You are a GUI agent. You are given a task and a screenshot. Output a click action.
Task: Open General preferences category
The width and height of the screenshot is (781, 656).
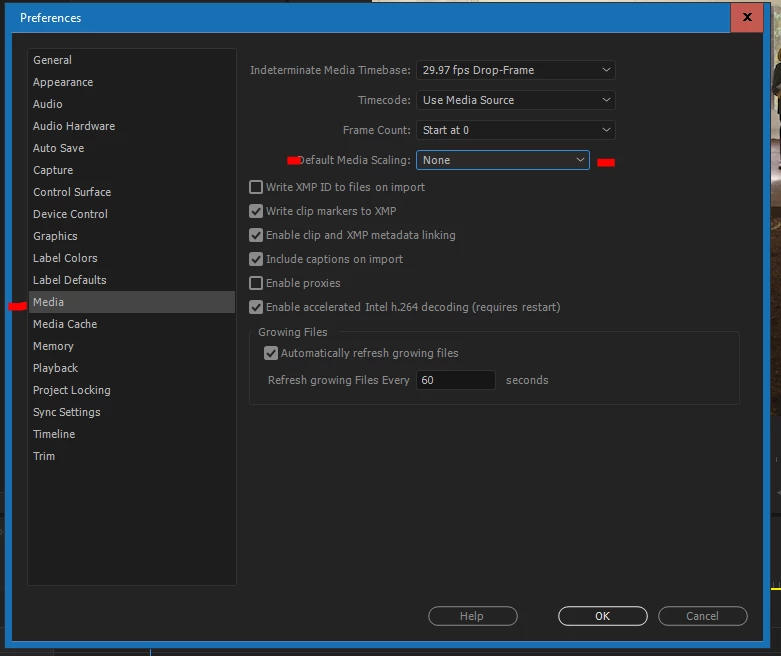131,60
